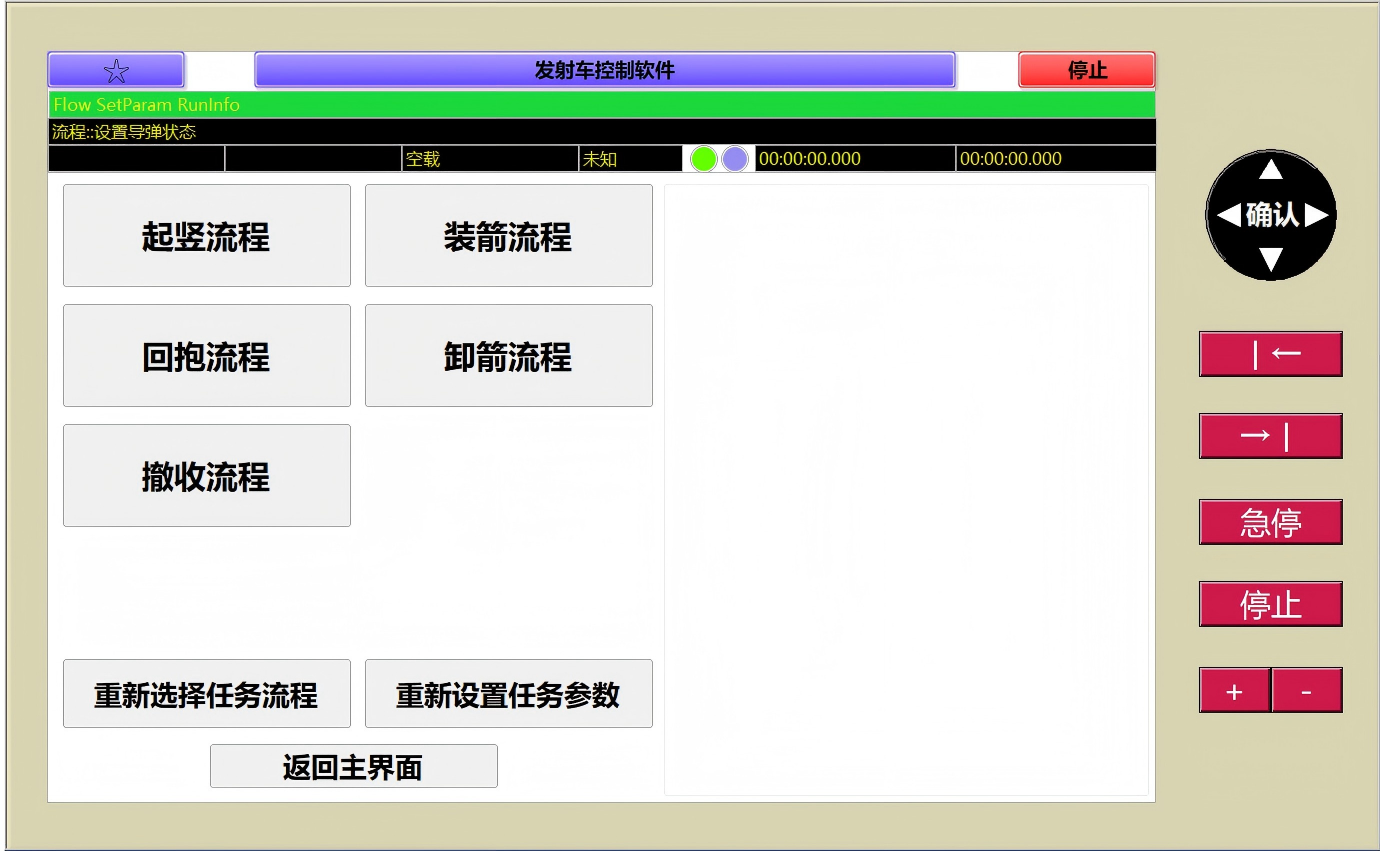Return via 返回主界面 button
This screenshot has height=851, width=1380.
tap(353, 766)
